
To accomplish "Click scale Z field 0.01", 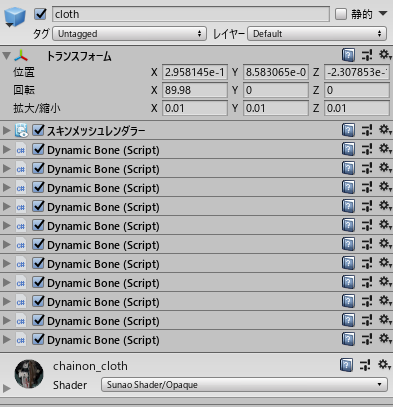I will coord(357,108).
